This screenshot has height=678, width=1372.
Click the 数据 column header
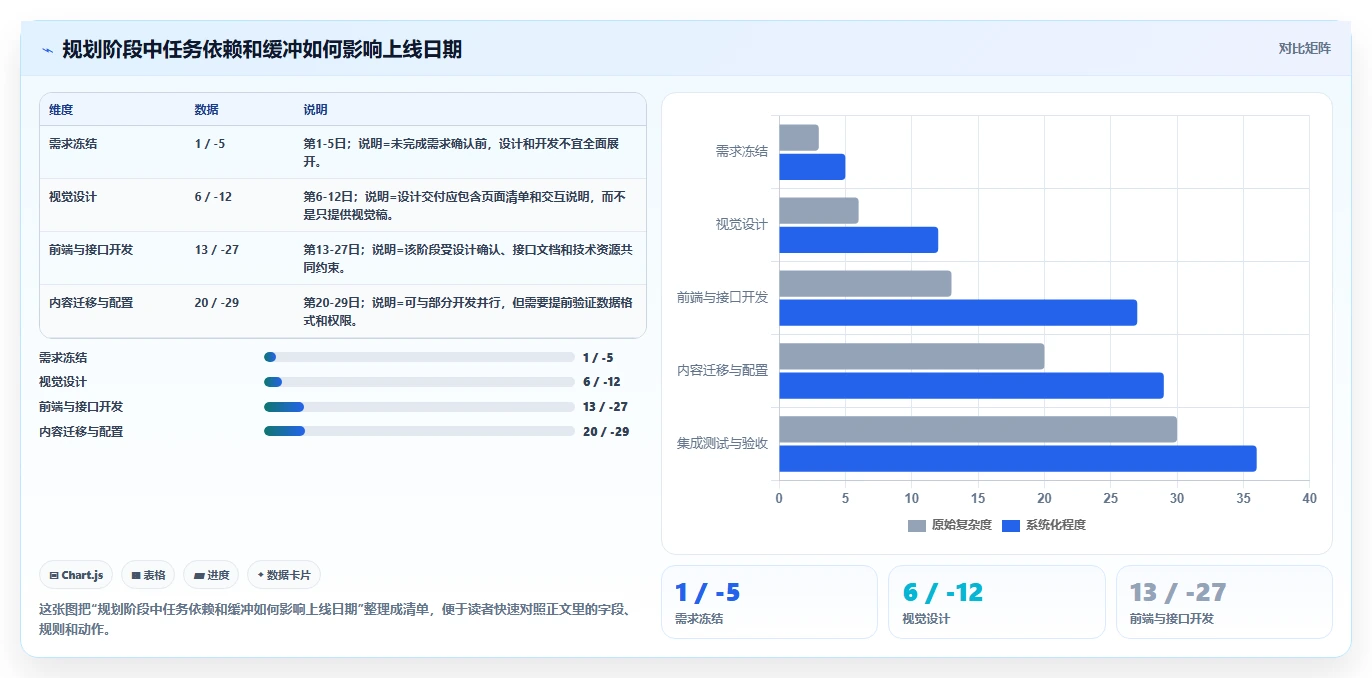click(x=206, y=110)
